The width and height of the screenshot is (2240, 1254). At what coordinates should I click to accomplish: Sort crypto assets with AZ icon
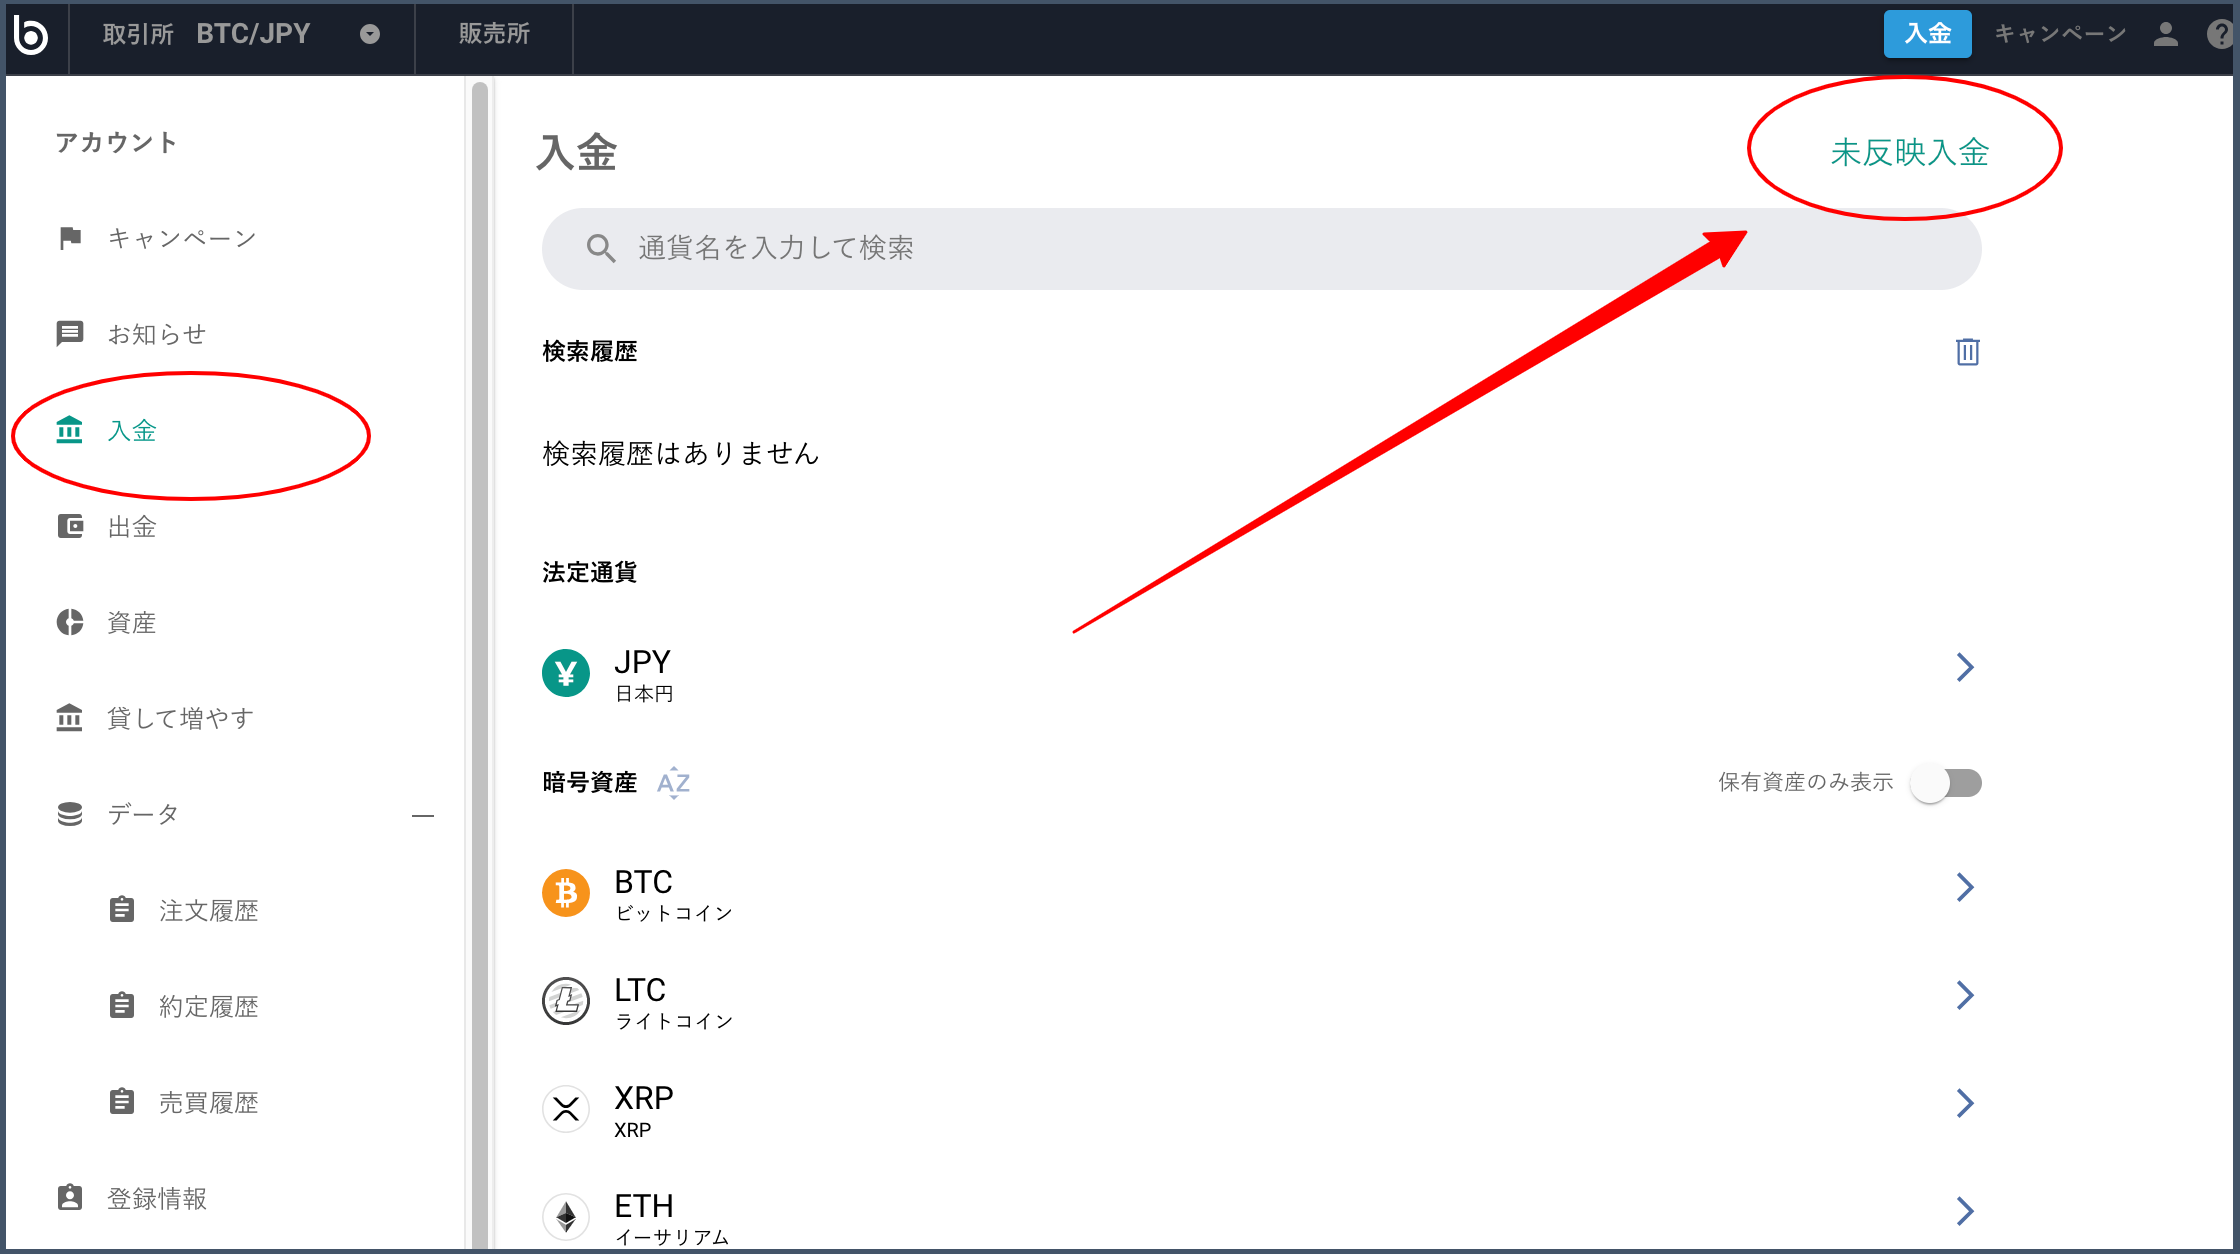tap(673, 782)
